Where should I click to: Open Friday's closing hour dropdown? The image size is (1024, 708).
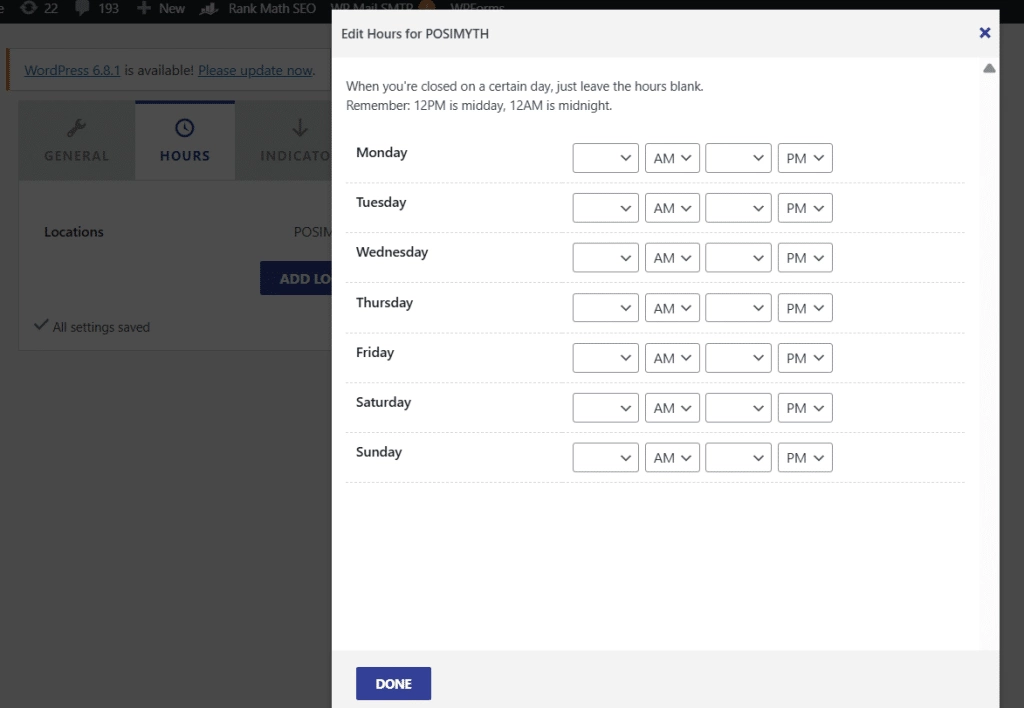coord(738,357)
